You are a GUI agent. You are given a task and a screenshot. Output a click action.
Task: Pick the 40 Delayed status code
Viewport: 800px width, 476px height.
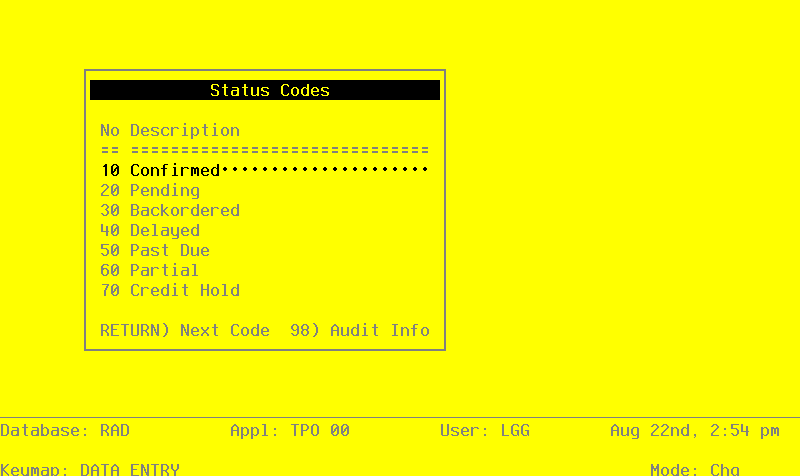150,231
